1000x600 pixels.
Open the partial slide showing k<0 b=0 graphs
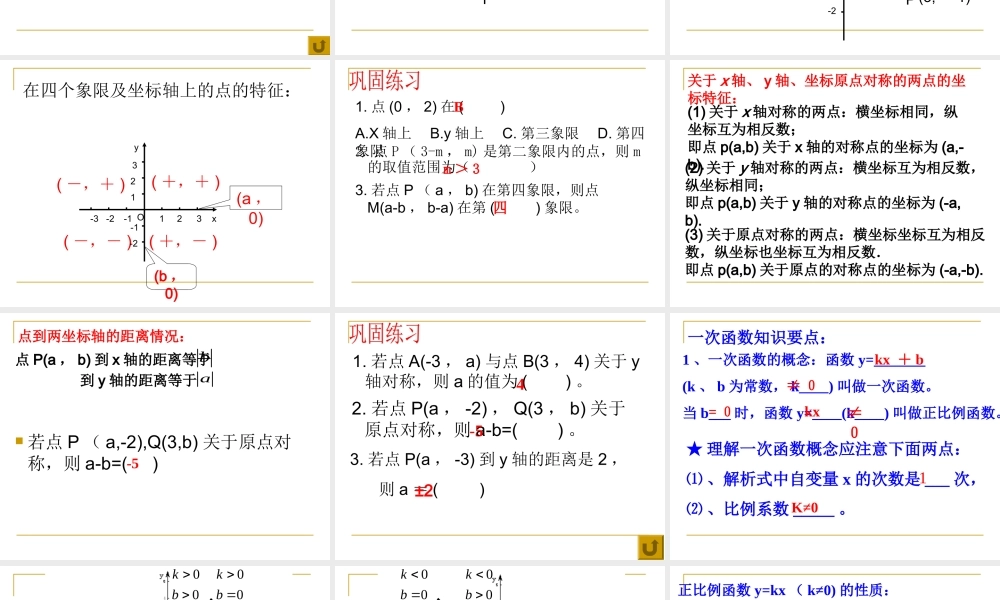point(499,583)
